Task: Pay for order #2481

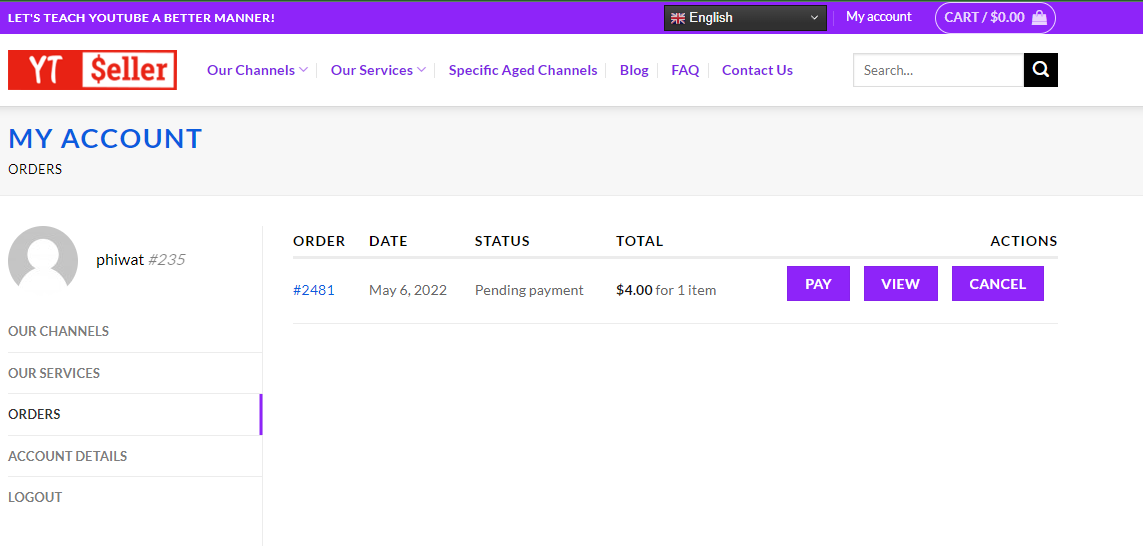Action: (818, 284)
